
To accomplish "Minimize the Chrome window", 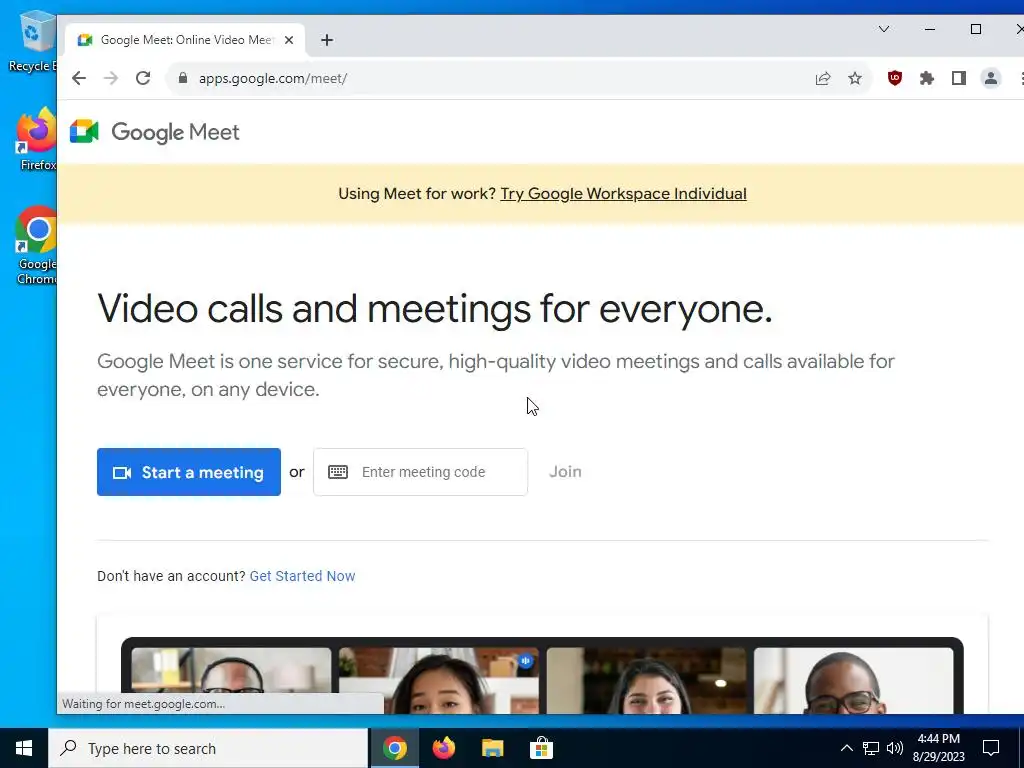I will coord(930,29).
